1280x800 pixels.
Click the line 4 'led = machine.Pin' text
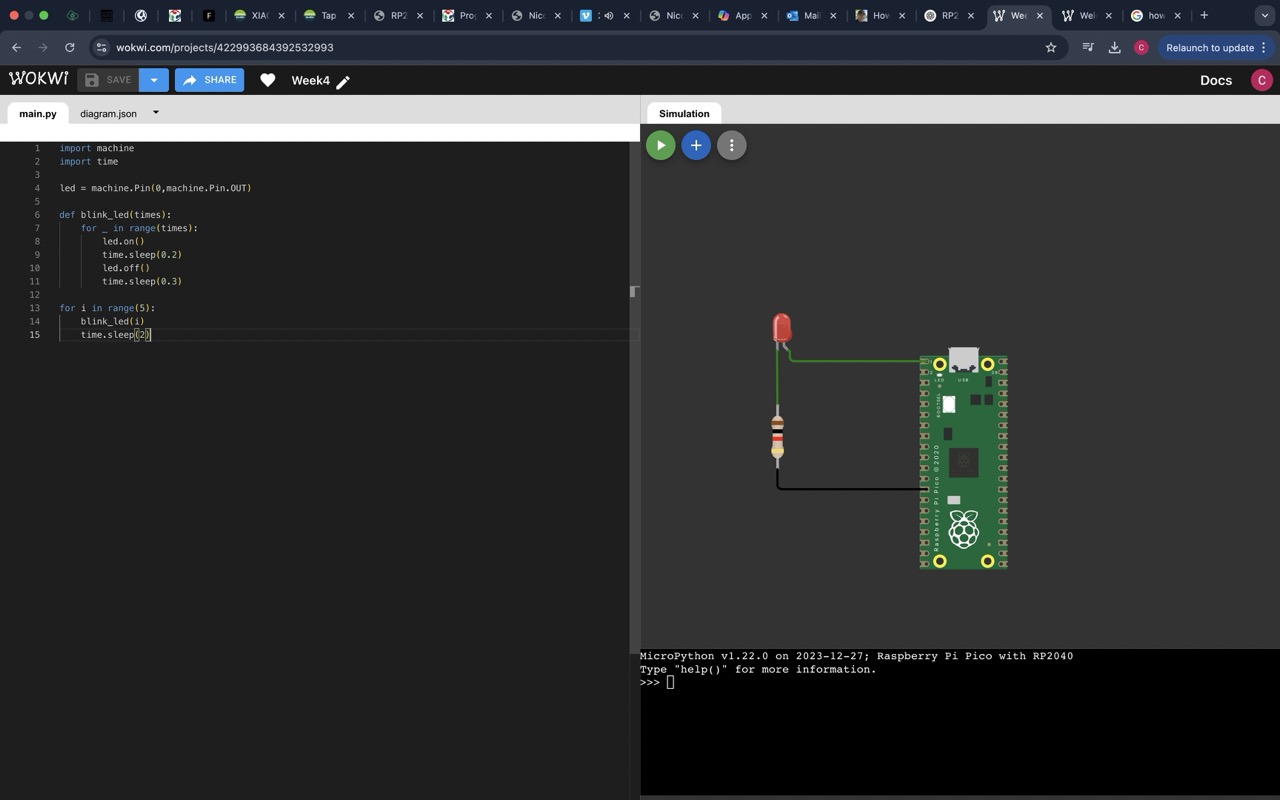coord(155,188)
